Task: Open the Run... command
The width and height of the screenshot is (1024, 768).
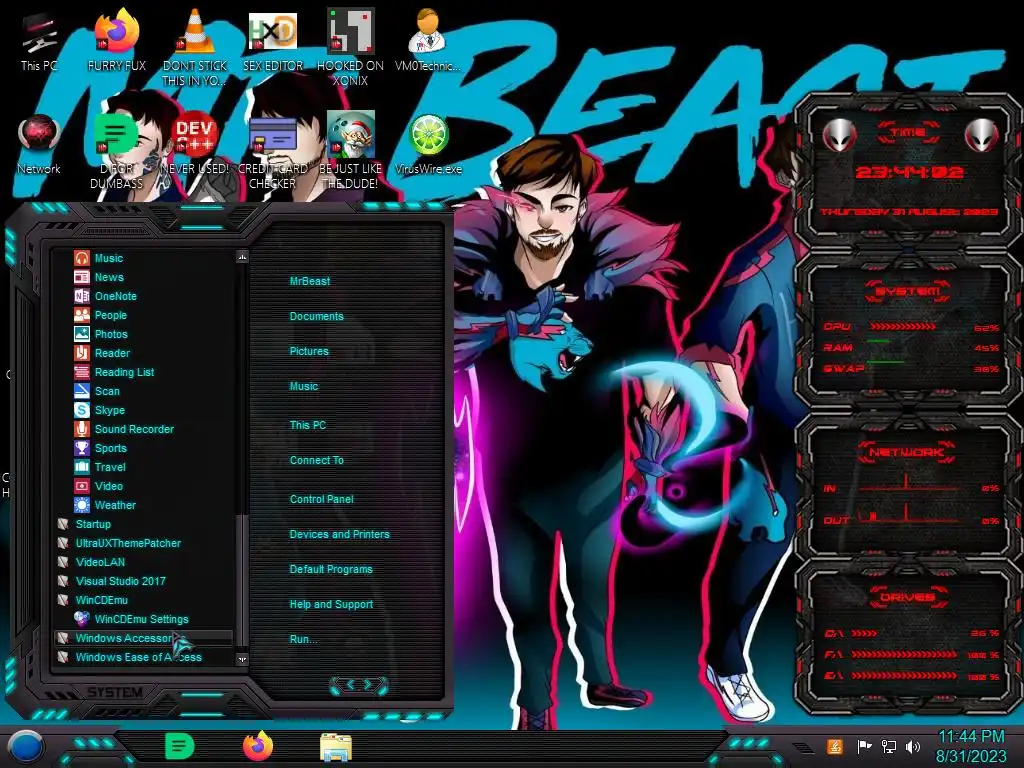Action: coord(303,639)
